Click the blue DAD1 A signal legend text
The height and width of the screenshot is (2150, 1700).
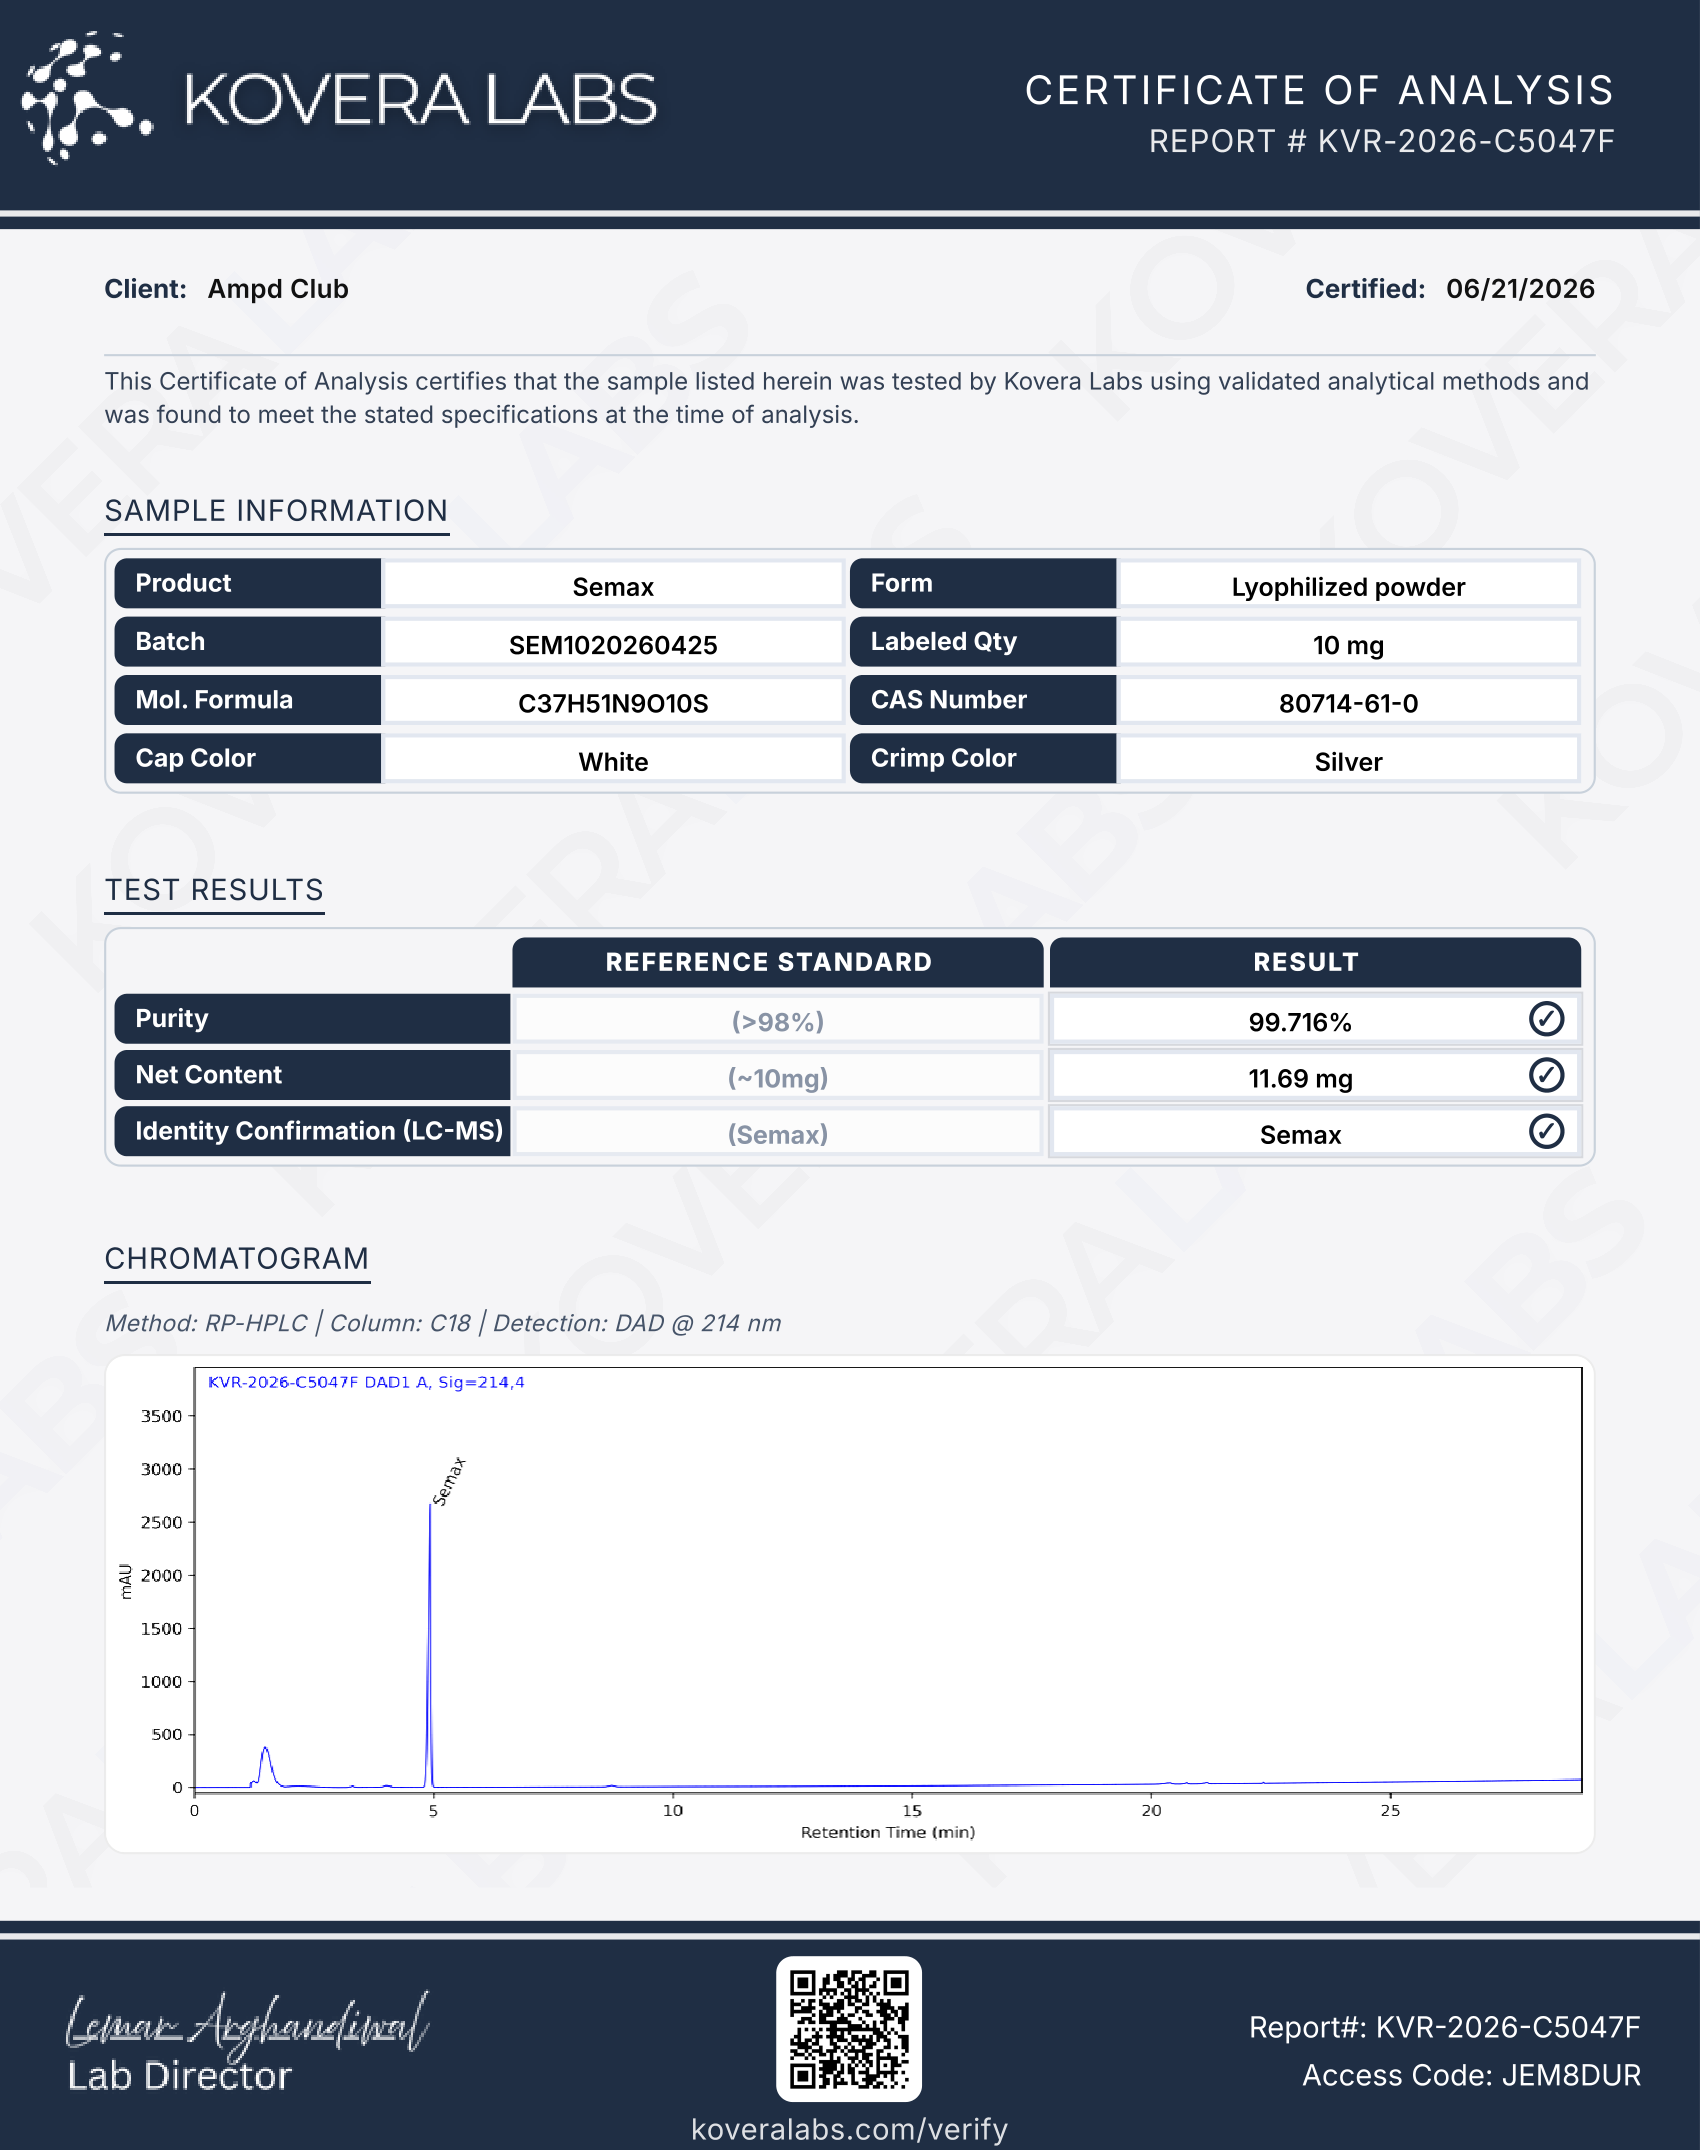(366, 1382)
